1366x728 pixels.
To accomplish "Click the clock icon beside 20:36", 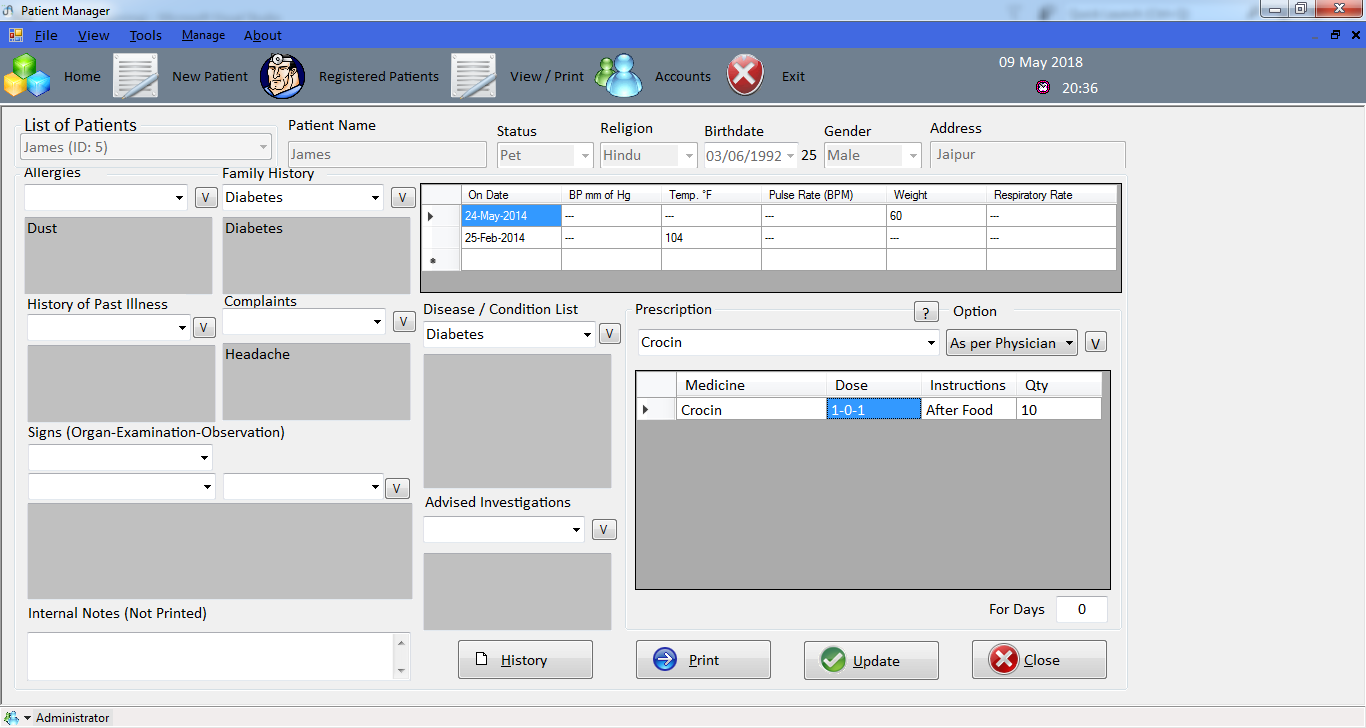I will 1043,87.
